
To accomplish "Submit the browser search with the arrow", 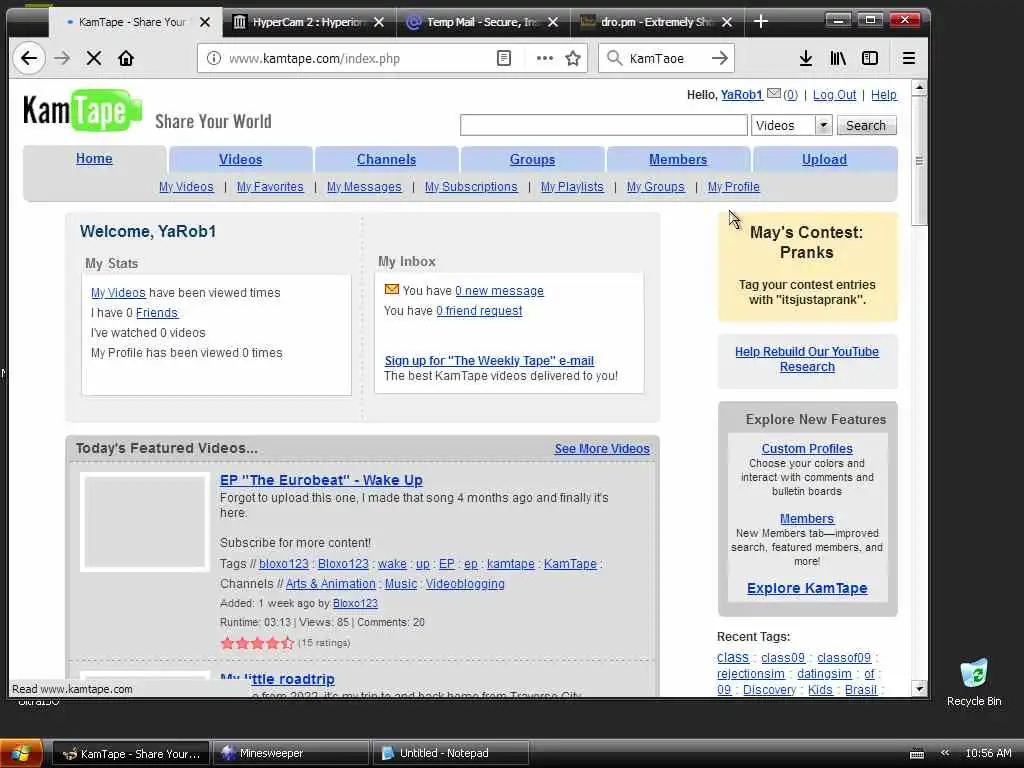I will point(720,58).
